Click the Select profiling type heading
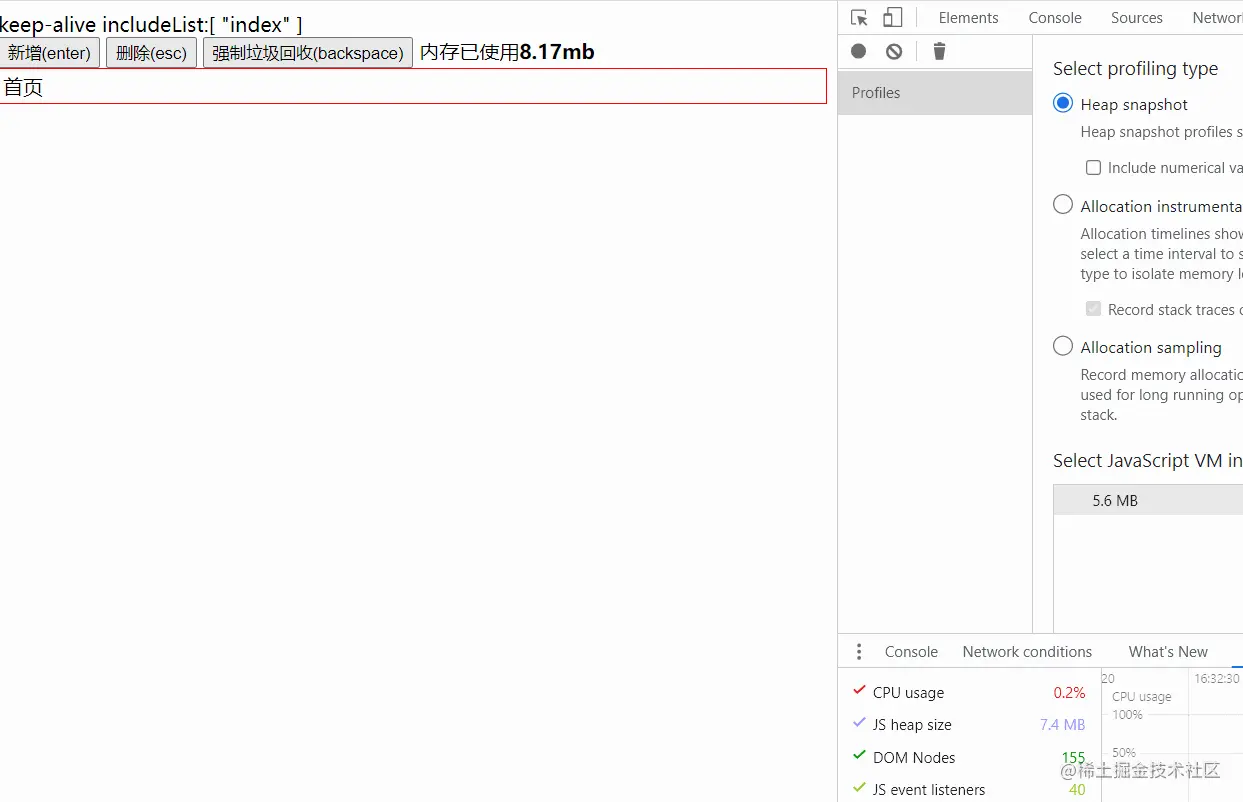 (x=1135, y=69)
